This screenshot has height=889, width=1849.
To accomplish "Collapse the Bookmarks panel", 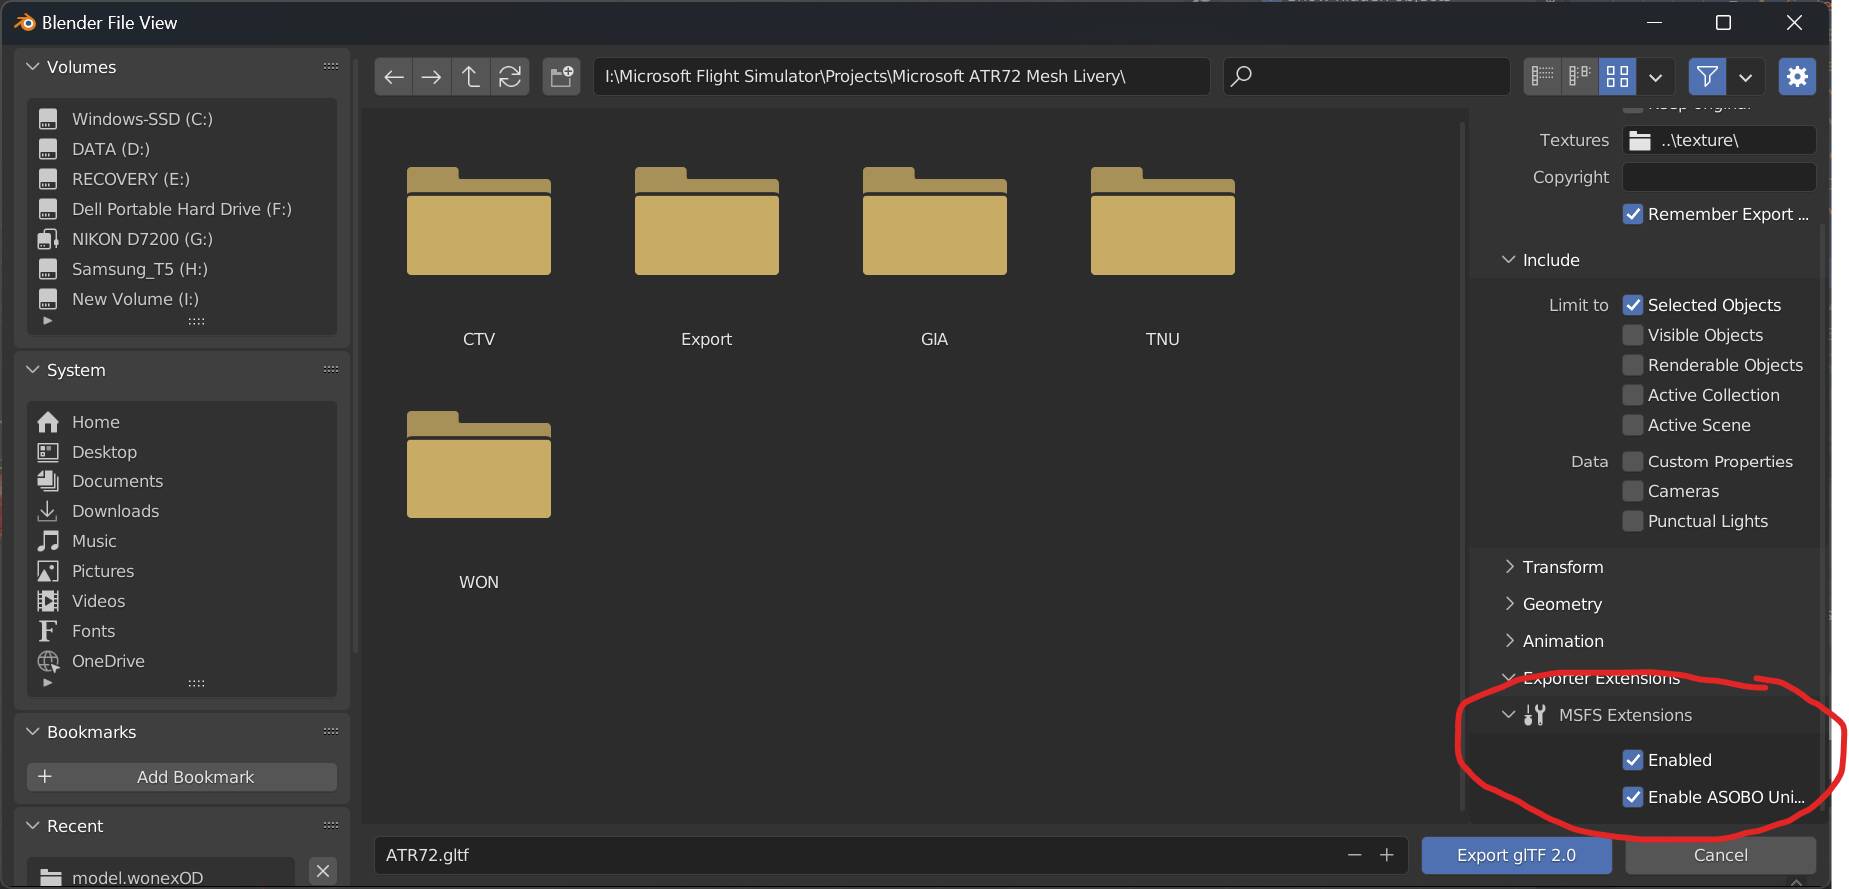I will pyautogui.click(x=33, y=732).
